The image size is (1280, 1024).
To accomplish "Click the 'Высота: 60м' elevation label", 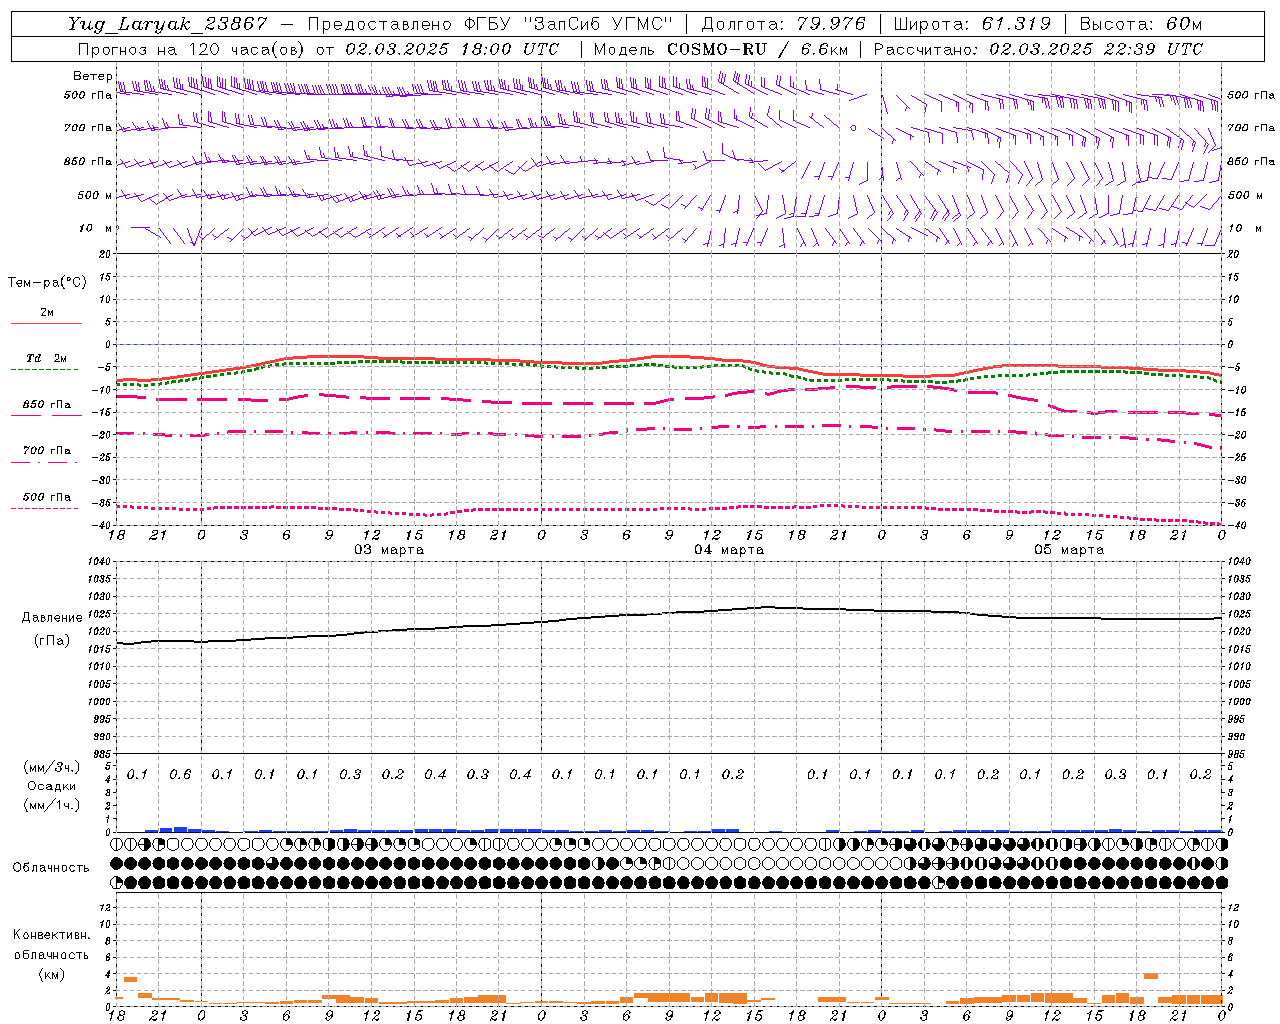I will click(1141, 24).
